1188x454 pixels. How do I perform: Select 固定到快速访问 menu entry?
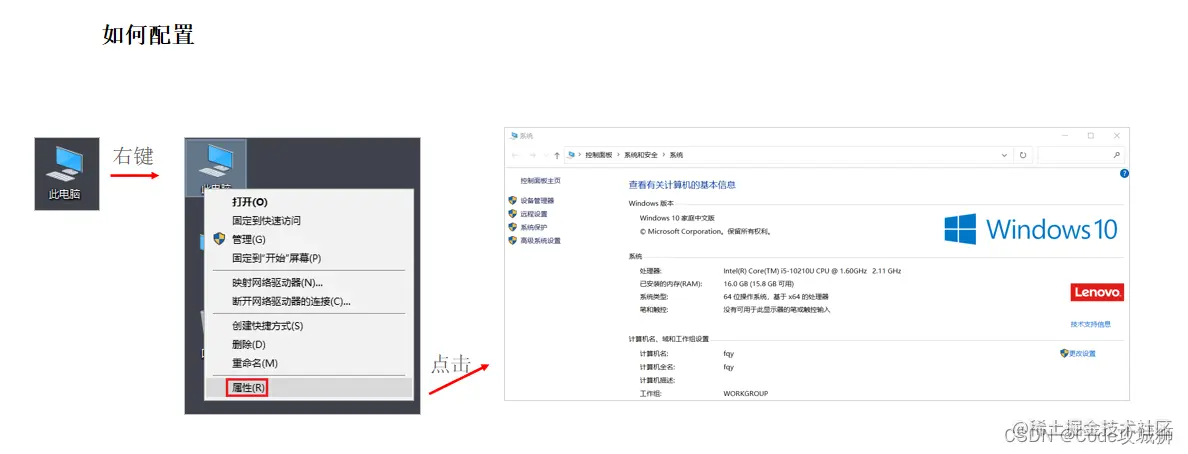pyautogui.click(x=266, y=221)
